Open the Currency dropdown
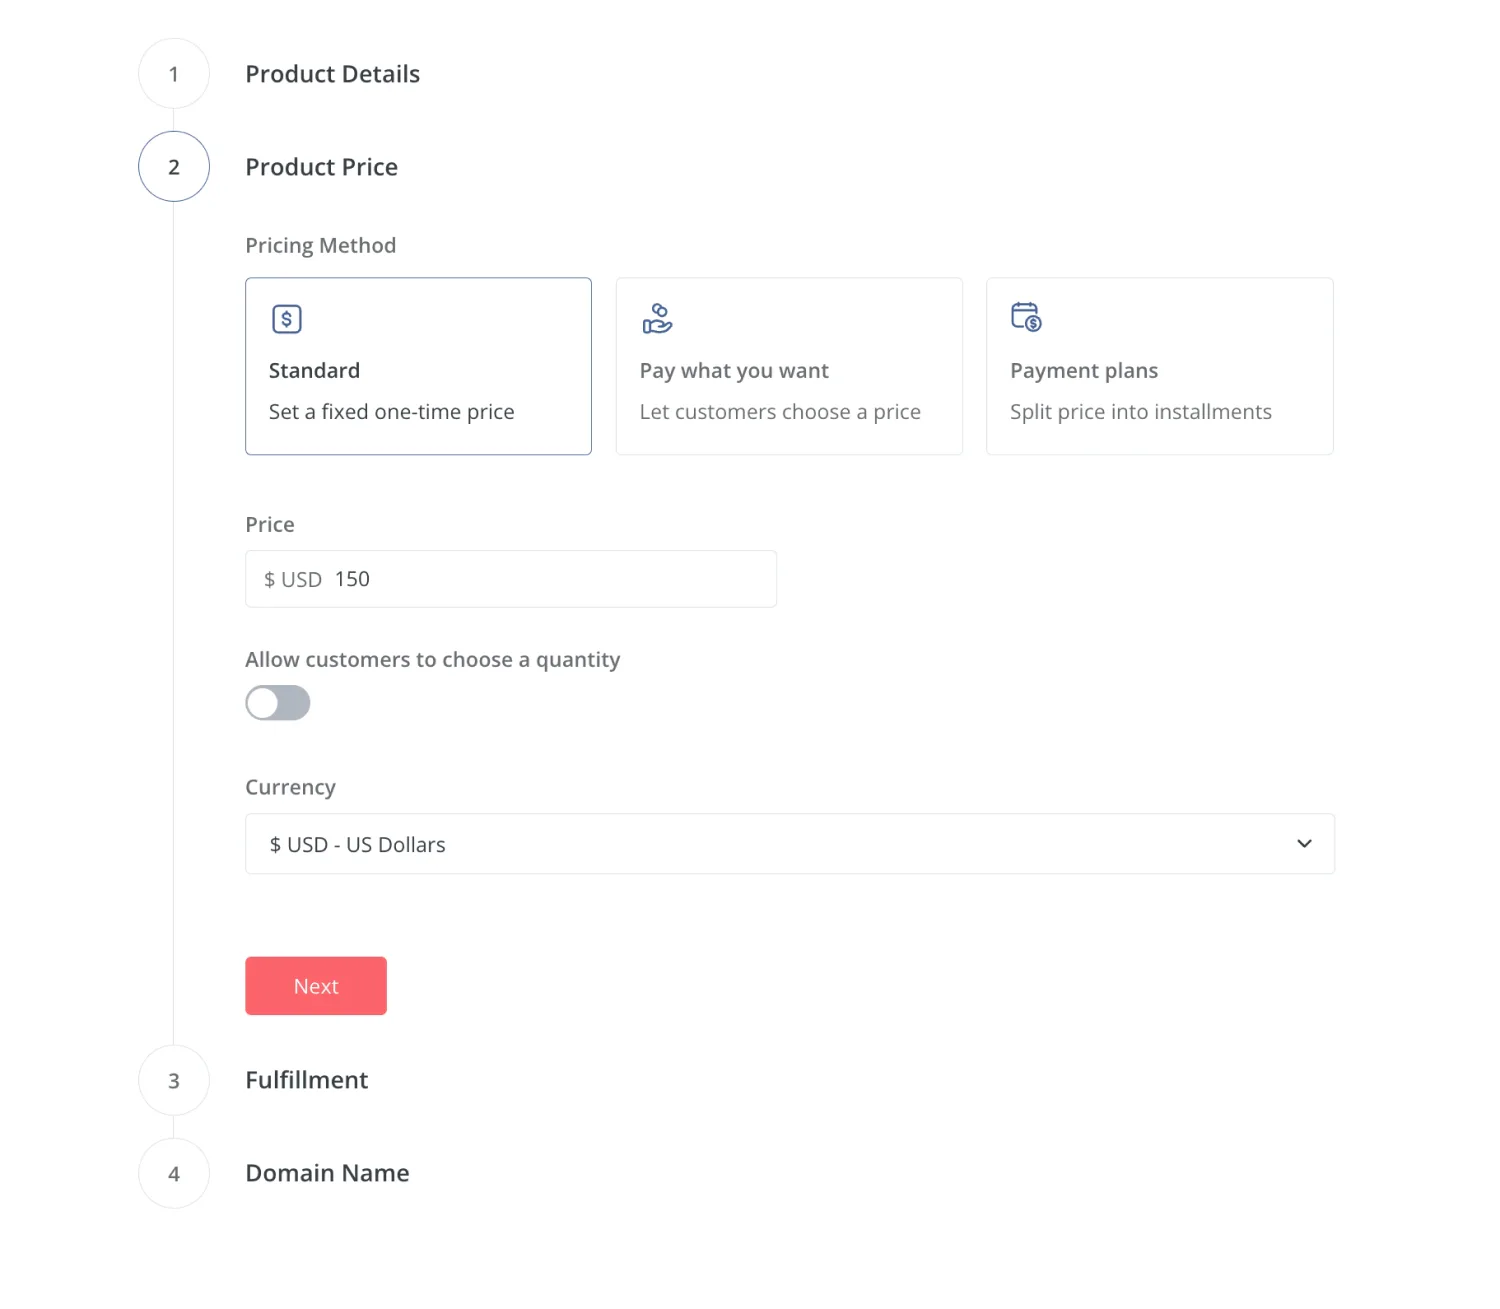The height and width of the screenshot is (1309, 1500). click(x=789, y=844)
